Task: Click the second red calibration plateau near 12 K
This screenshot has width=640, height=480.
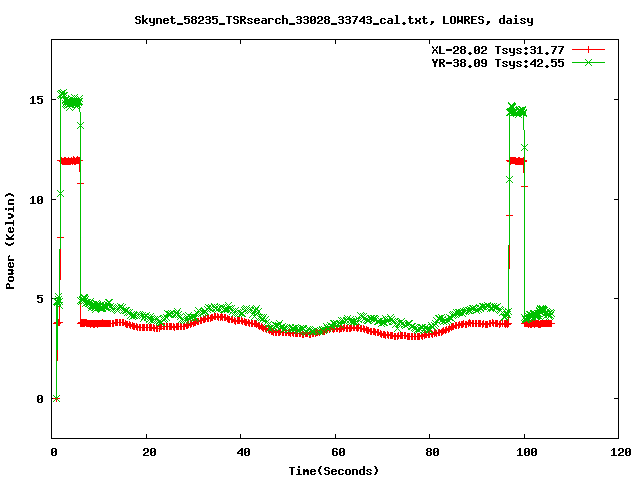Action: pos(516,161)
